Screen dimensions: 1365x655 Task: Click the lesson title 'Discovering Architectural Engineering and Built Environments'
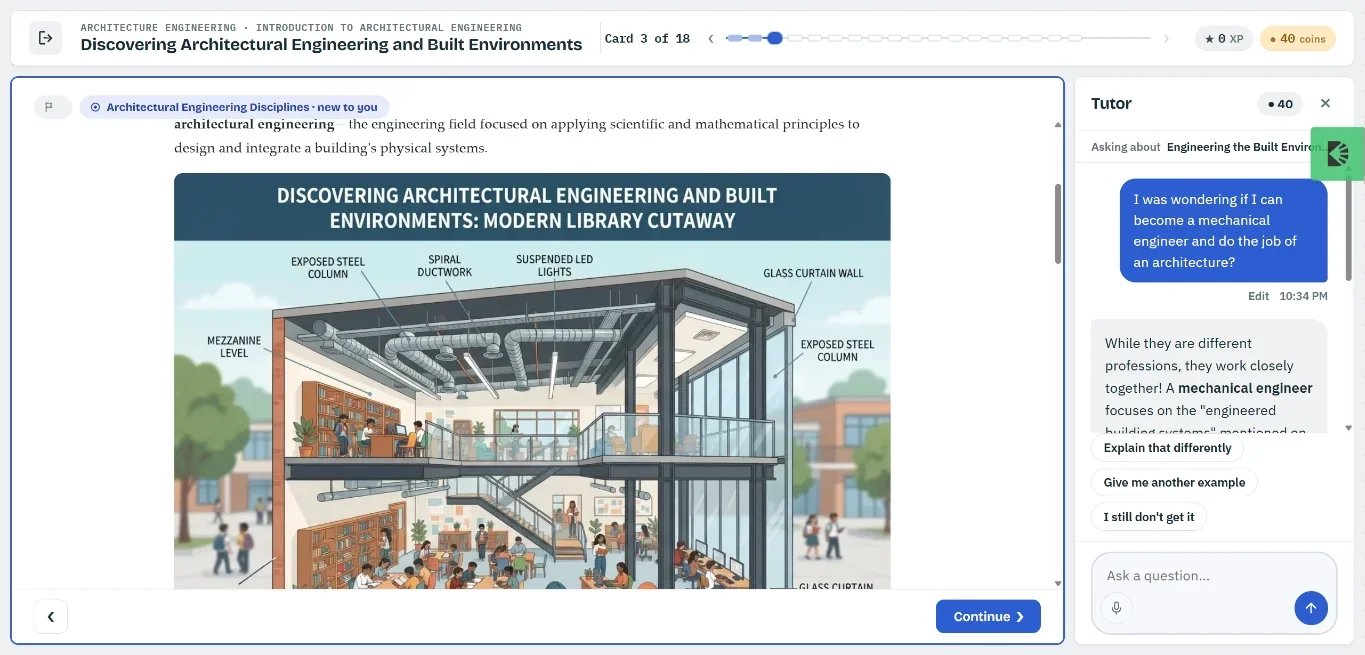pos(331,45)
